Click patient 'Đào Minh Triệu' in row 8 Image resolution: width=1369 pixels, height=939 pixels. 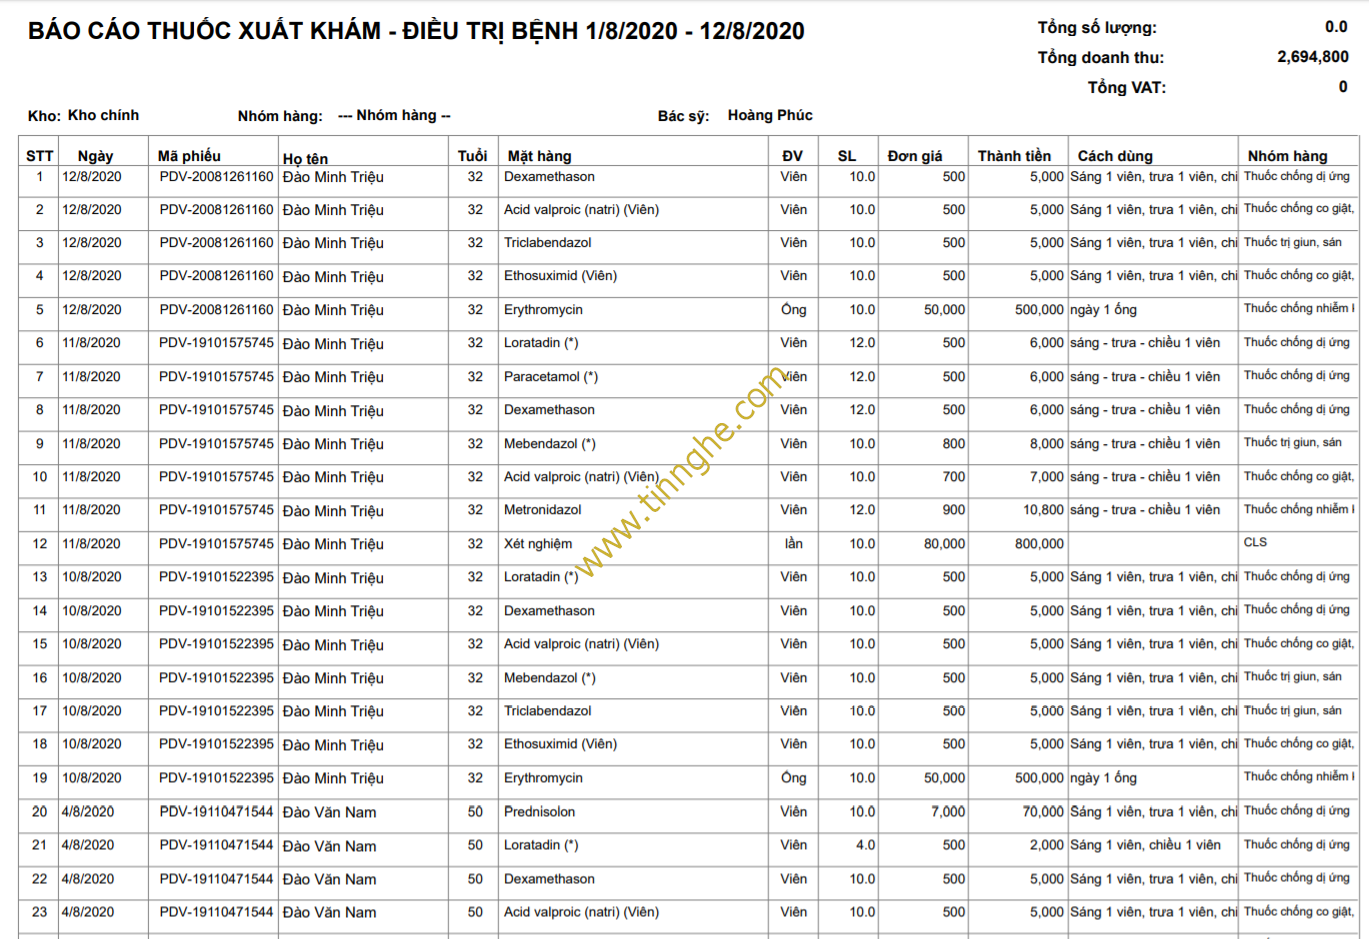[333, 411]
